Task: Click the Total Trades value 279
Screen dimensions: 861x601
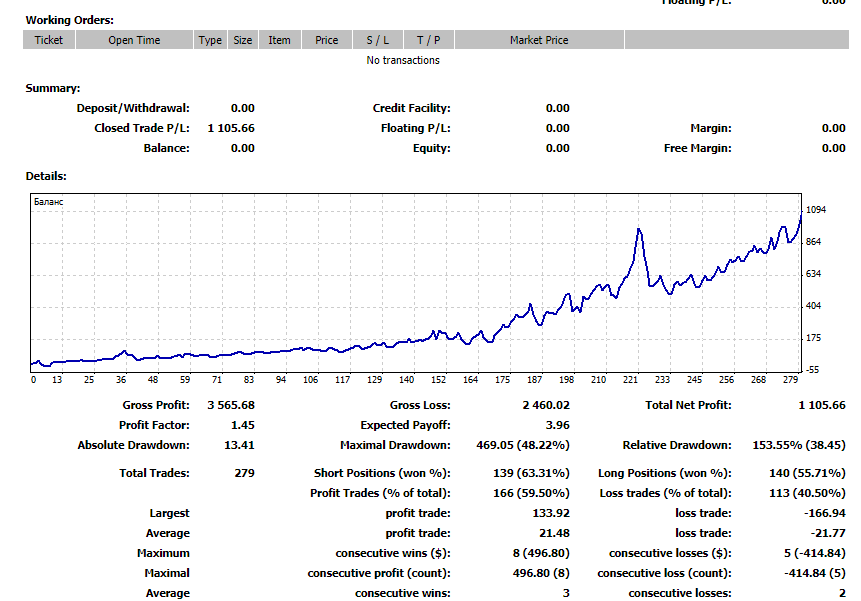Action: pyautogui.click(x=245, y=473)
